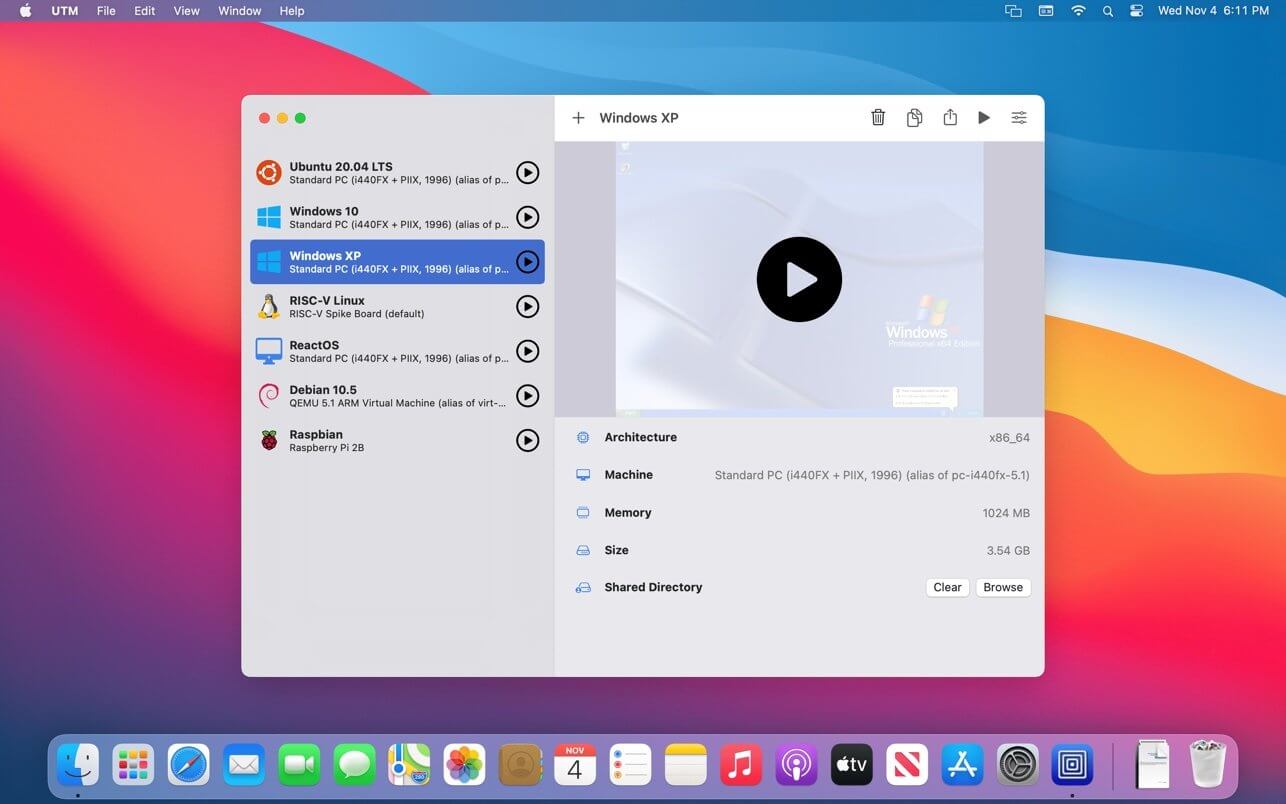The height and width of the screenshot is (804, 1286).
Task: Click the Wi-Fi menu bar icon
Action: [x=1078, y=11]
